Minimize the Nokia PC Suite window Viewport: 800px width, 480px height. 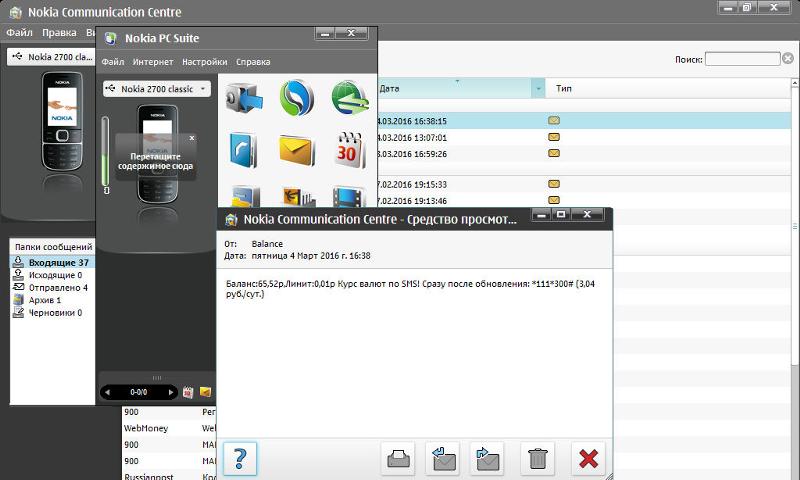click(x=326, y=33)
